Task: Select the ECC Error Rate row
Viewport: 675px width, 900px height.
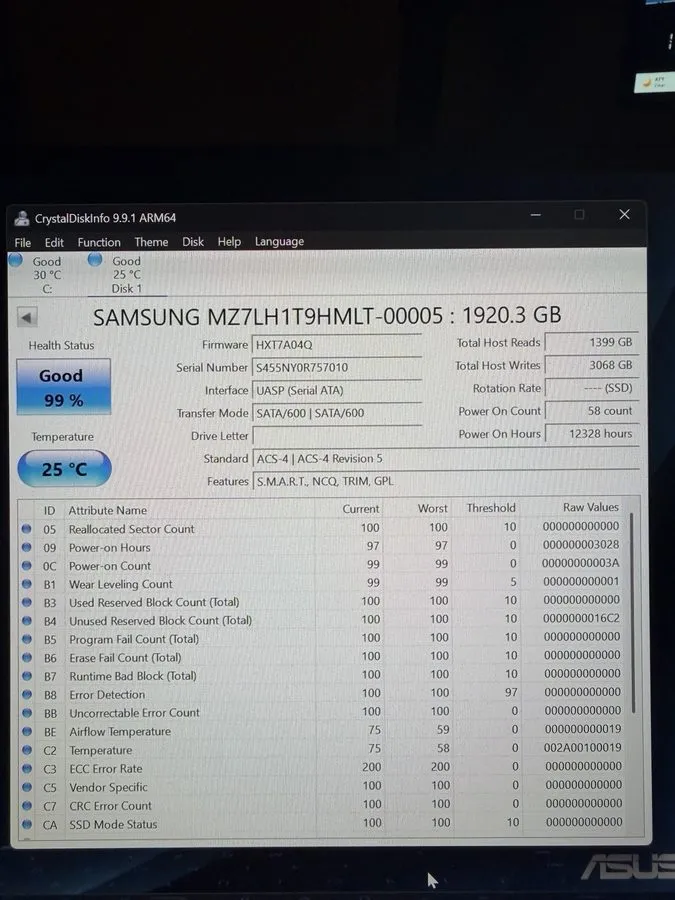Action: (x=323, y=767)
